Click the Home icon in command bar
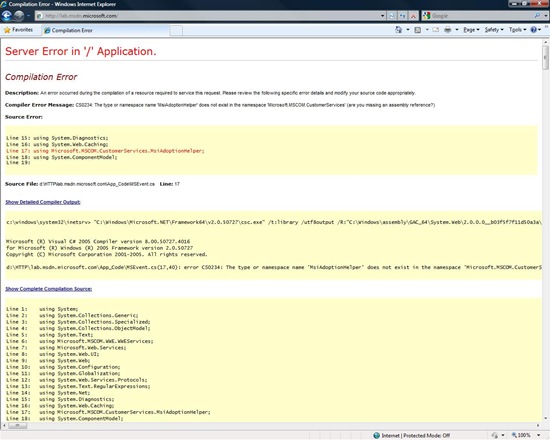The width and height of the screenshot is (550, 440). coord(398,30)
